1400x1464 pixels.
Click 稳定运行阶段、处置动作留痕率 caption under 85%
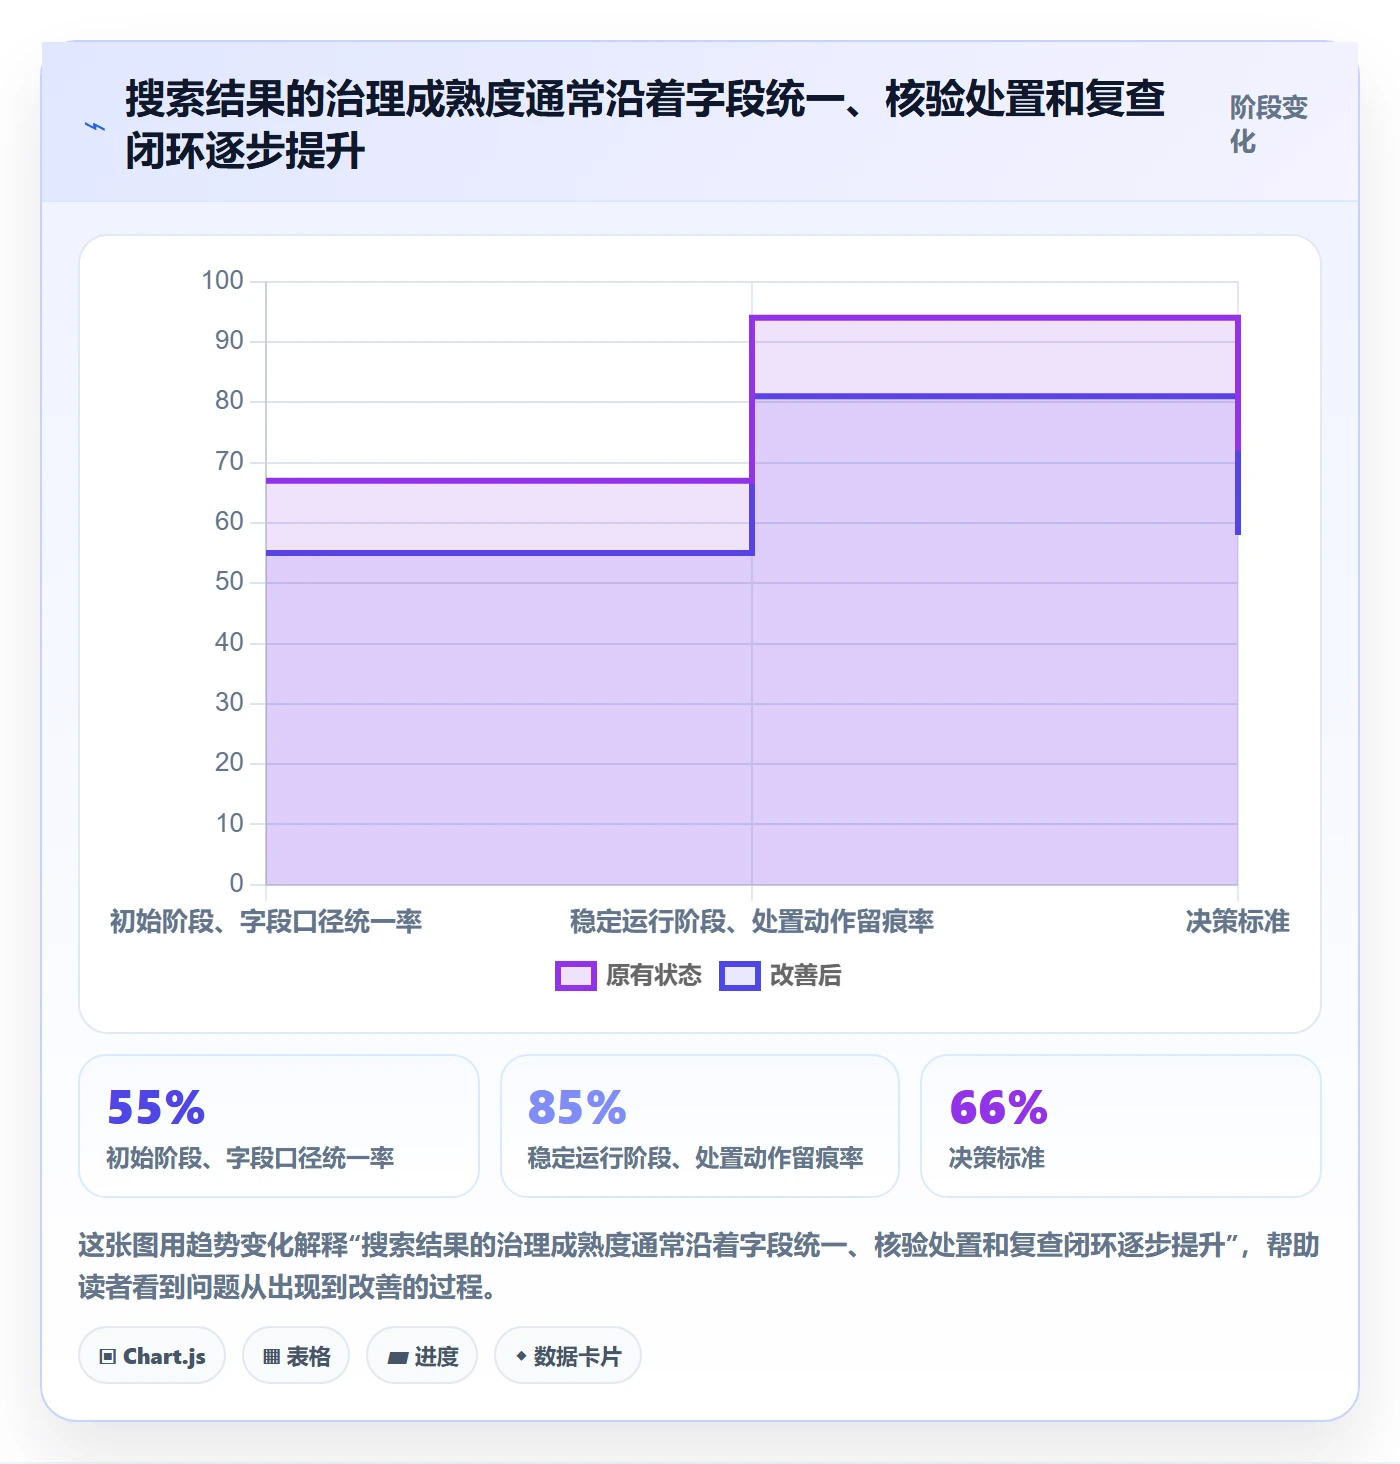(x=696, y=1158)
